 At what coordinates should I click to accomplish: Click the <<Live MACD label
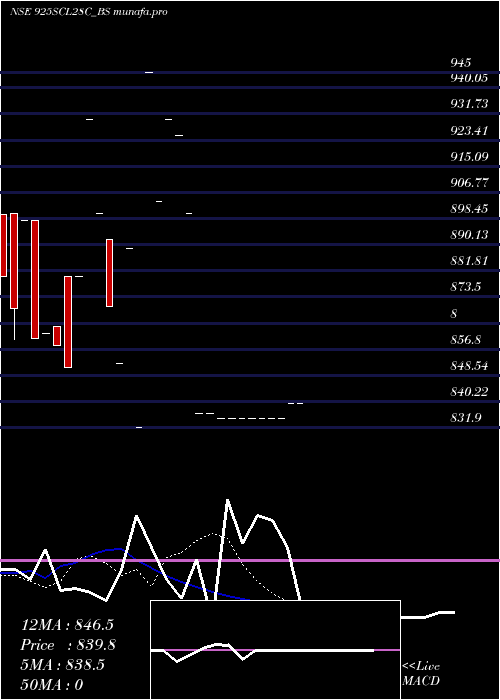pyautogui.click(x=421, y=674)
